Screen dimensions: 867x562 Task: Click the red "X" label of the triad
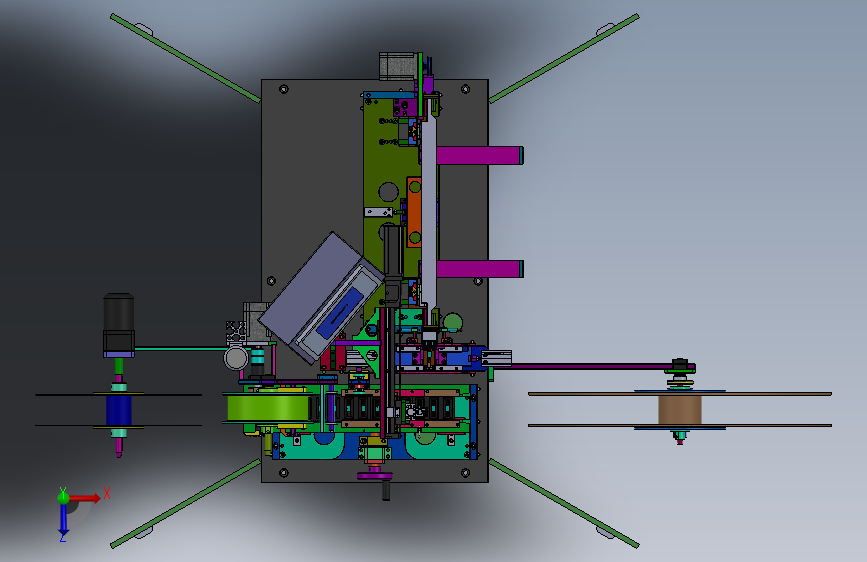coord(107,493)
